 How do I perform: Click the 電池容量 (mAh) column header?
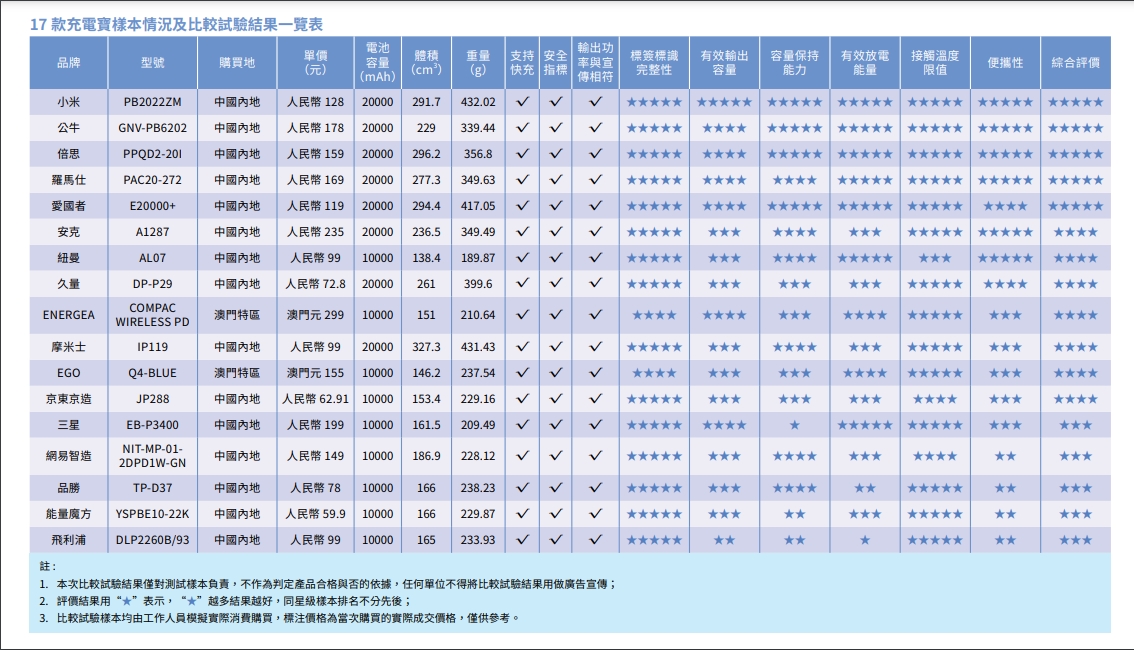tap(378, 63)
